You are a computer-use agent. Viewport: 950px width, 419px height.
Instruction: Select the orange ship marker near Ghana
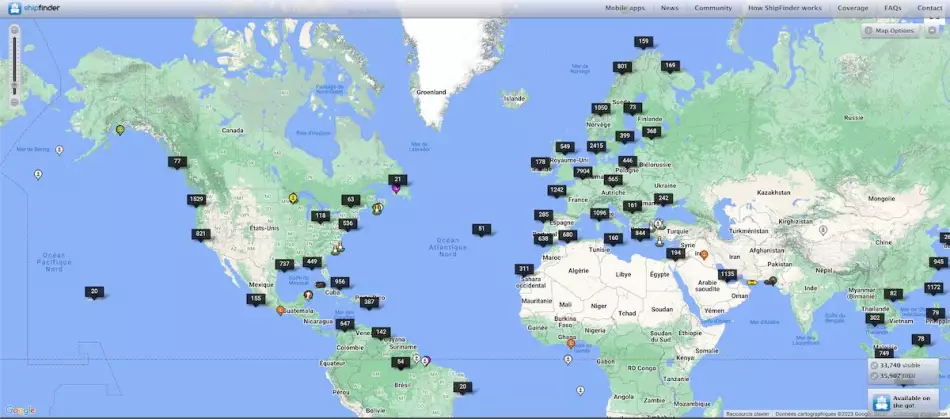tap(571, 343)
